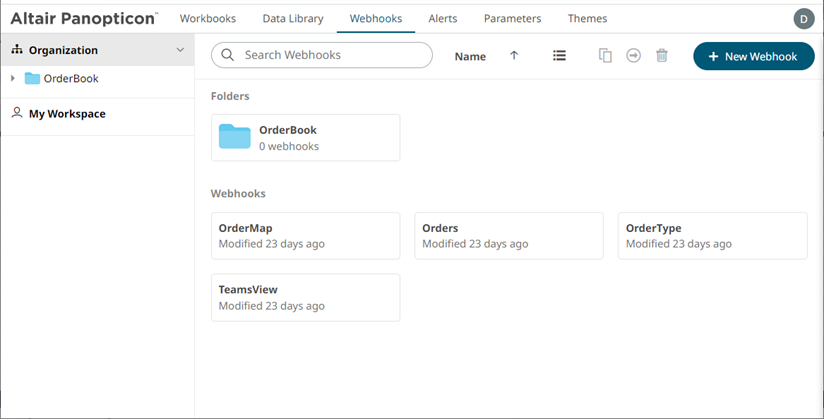Click the delete trash icon
The width and height of the screenshot is (824, 419).
661,56
